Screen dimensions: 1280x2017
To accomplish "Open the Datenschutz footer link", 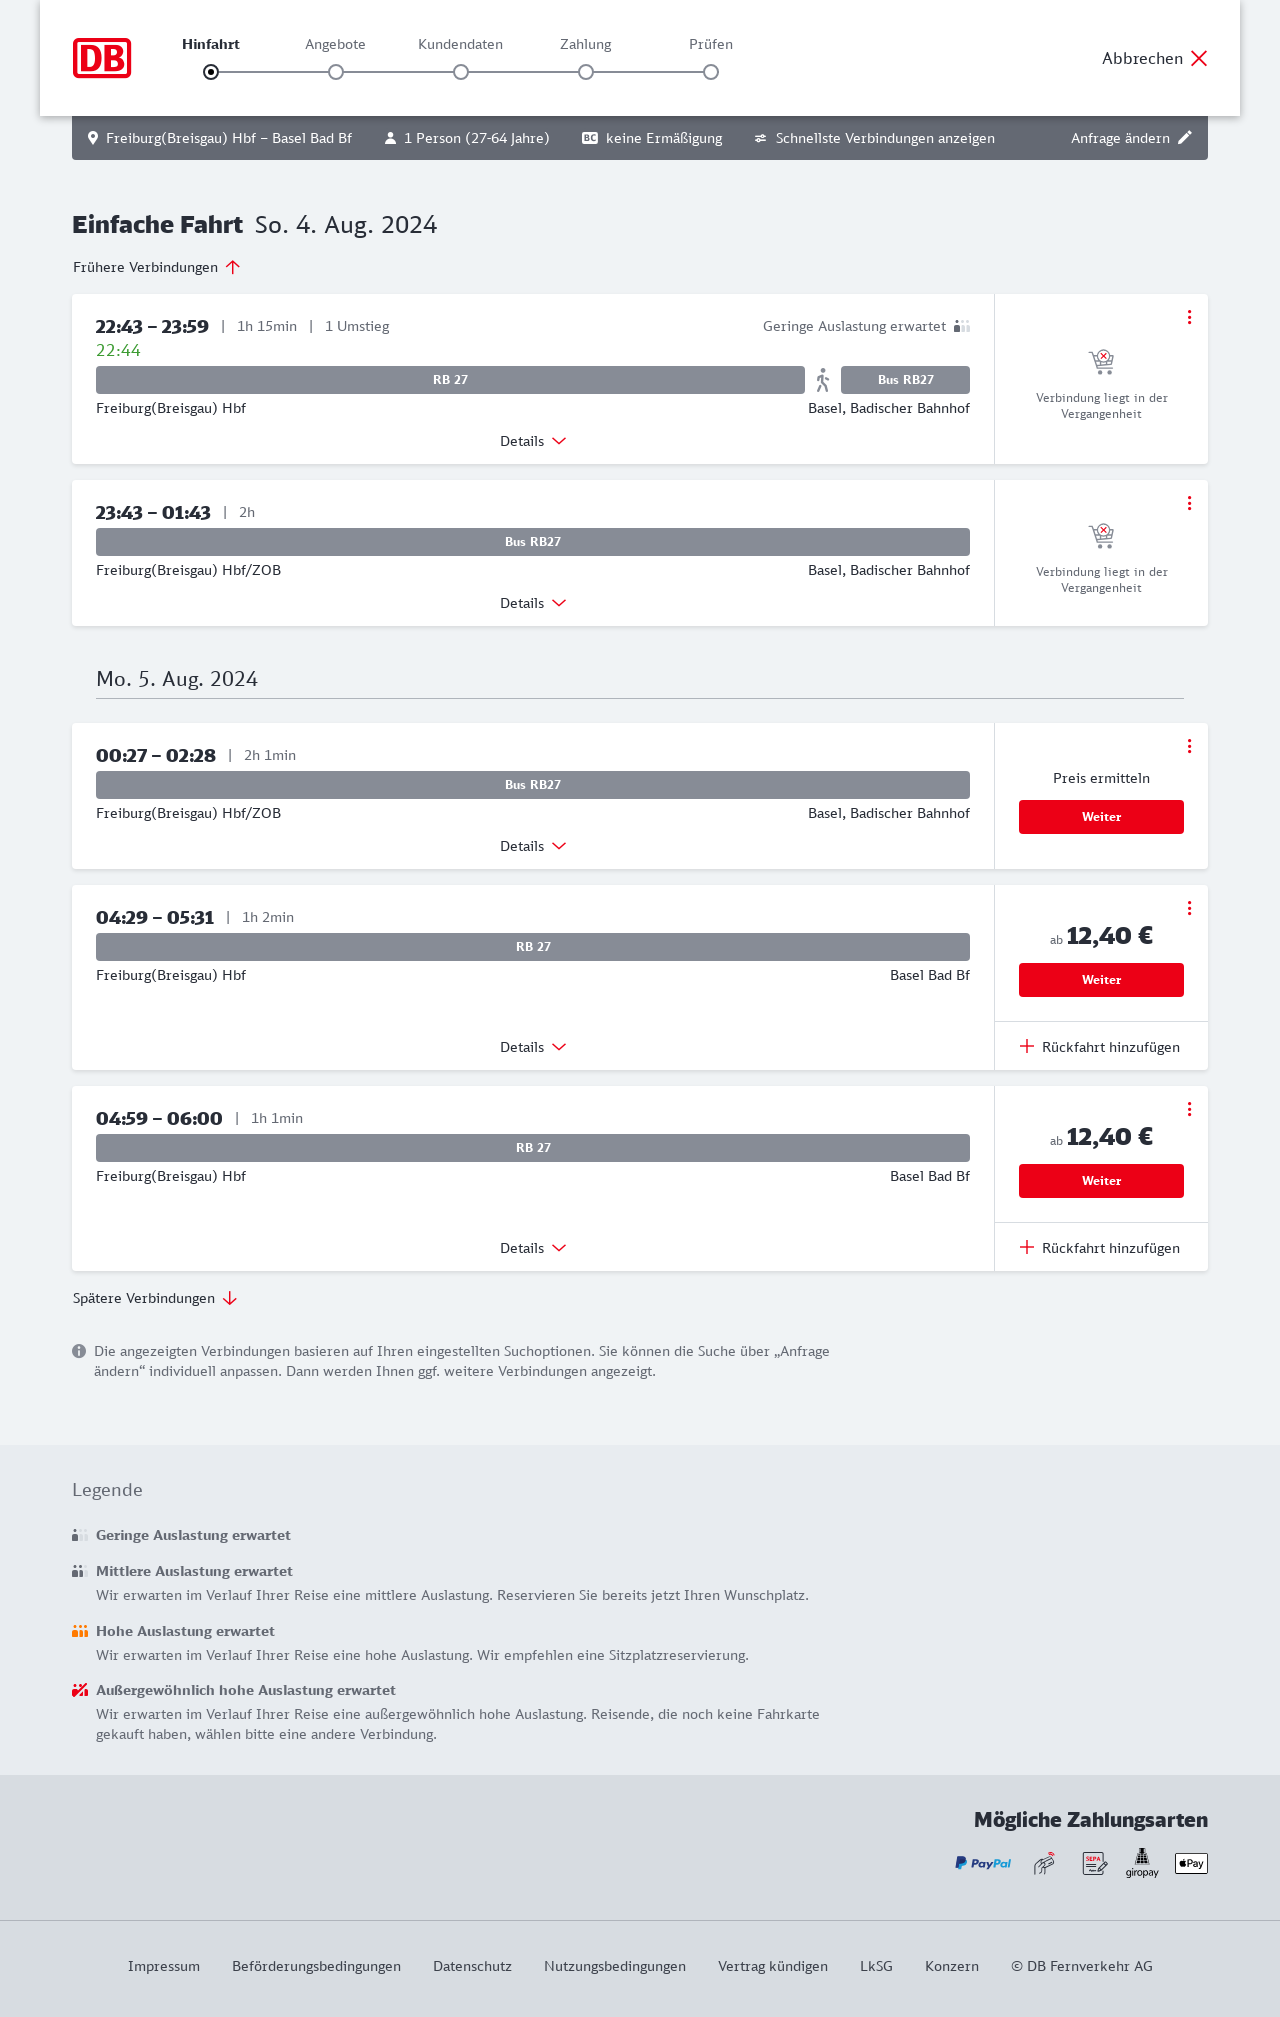I will (x=472, y=1966).
